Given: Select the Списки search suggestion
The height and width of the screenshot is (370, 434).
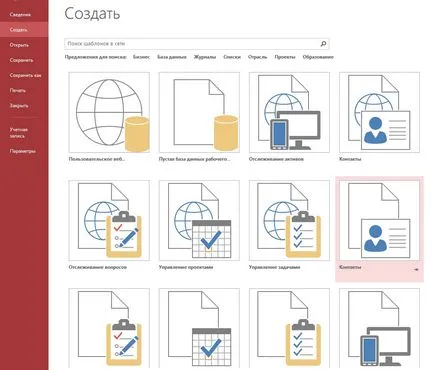Looking at the screenshot, I should tap(232, 57).
